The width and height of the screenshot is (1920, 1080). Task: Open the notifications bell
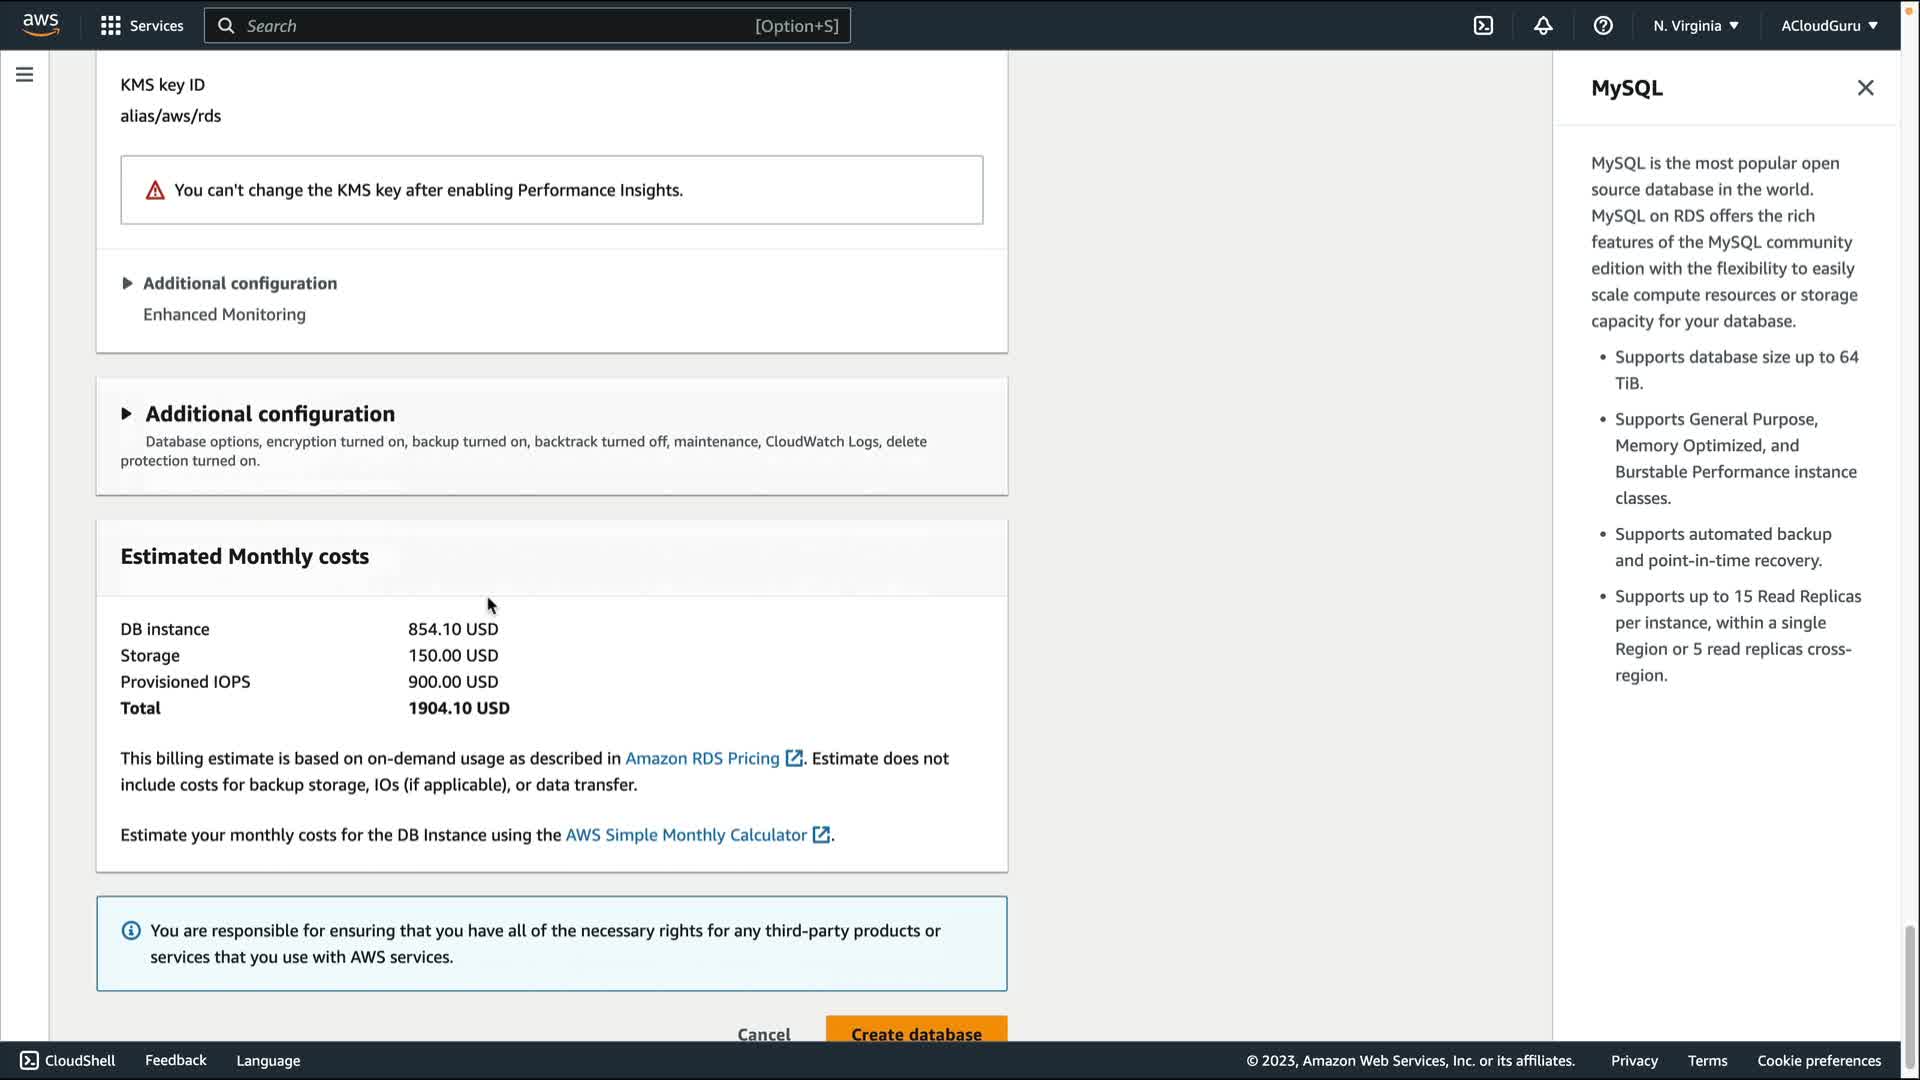click(x=1543, y=26)
